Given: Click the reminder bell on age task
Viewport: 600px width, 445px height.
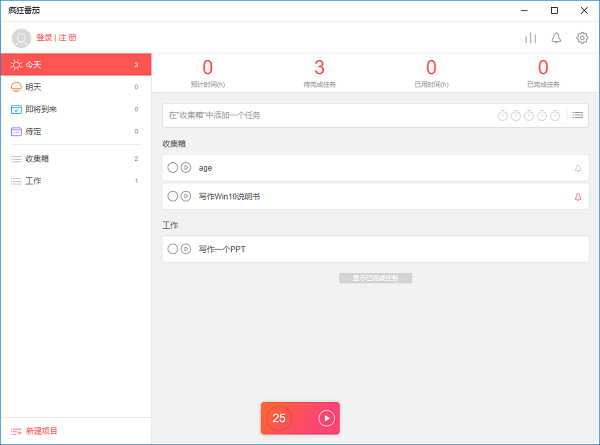Looking at the screenshot, I should click(x=578, y=168).
